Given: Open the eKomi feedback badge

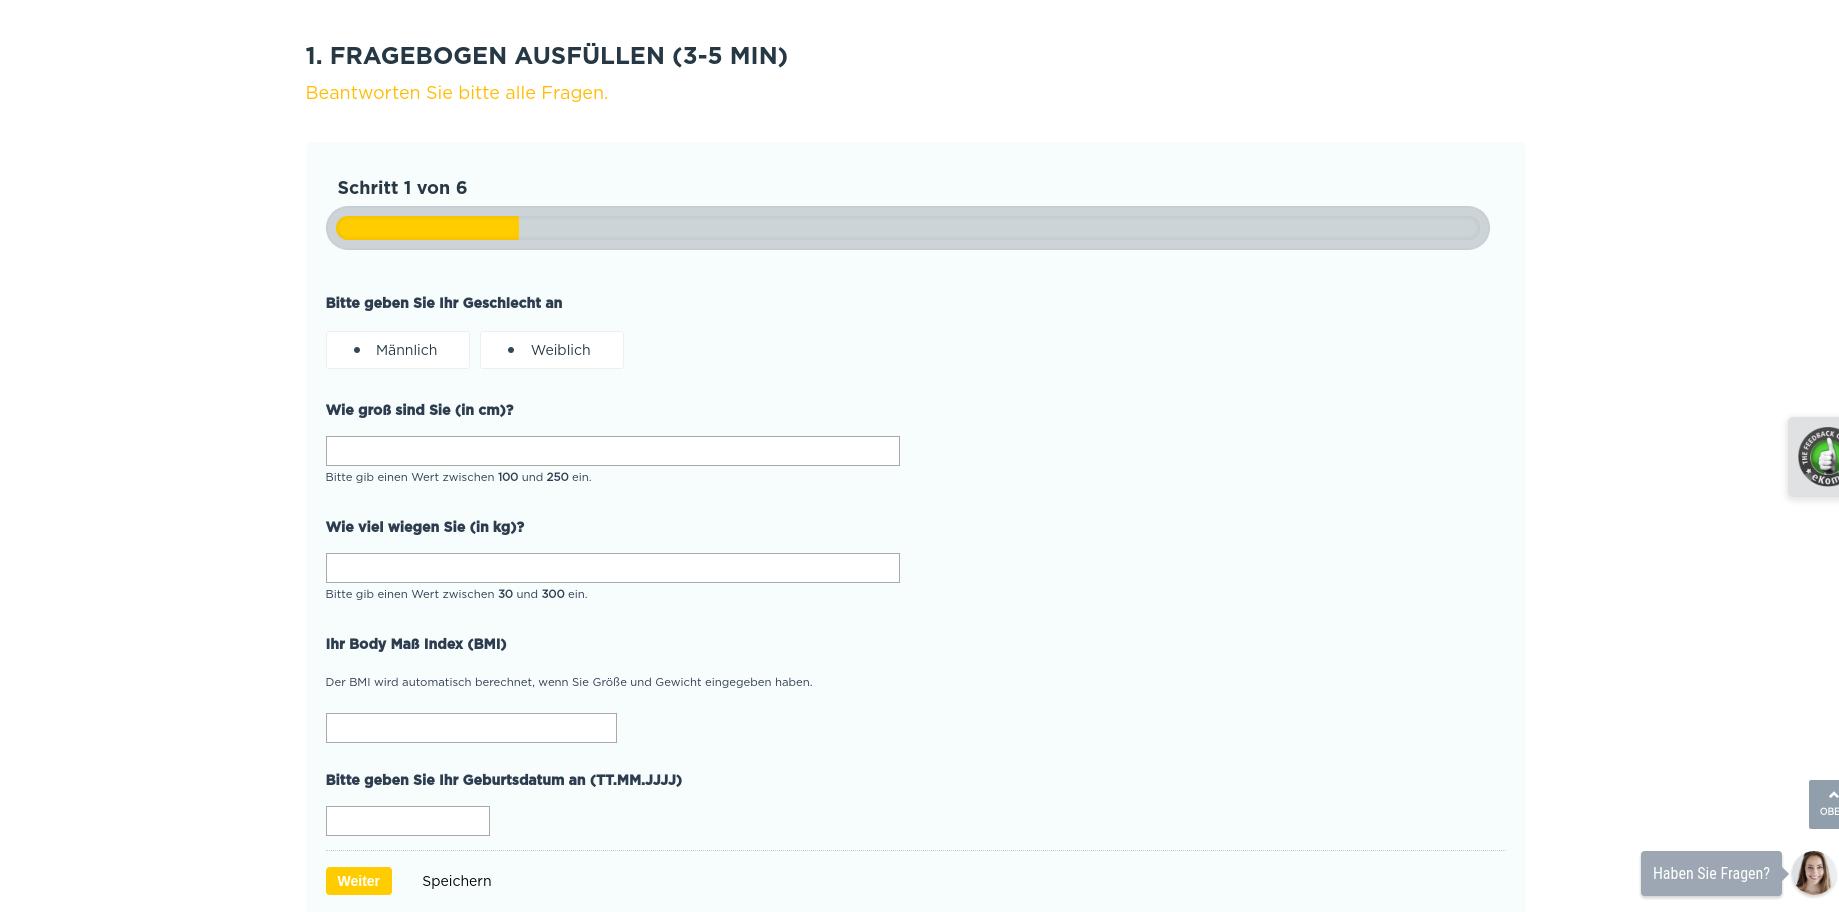Looking at the screenshot, I should coord(1818,457).
